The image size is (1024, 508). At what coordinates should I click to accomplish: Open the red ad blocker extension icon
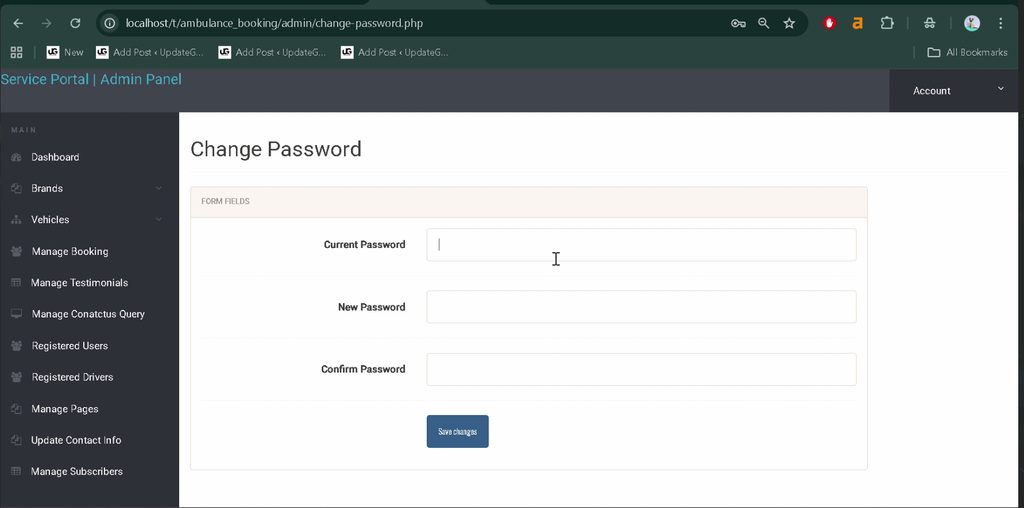click(829, 24)
